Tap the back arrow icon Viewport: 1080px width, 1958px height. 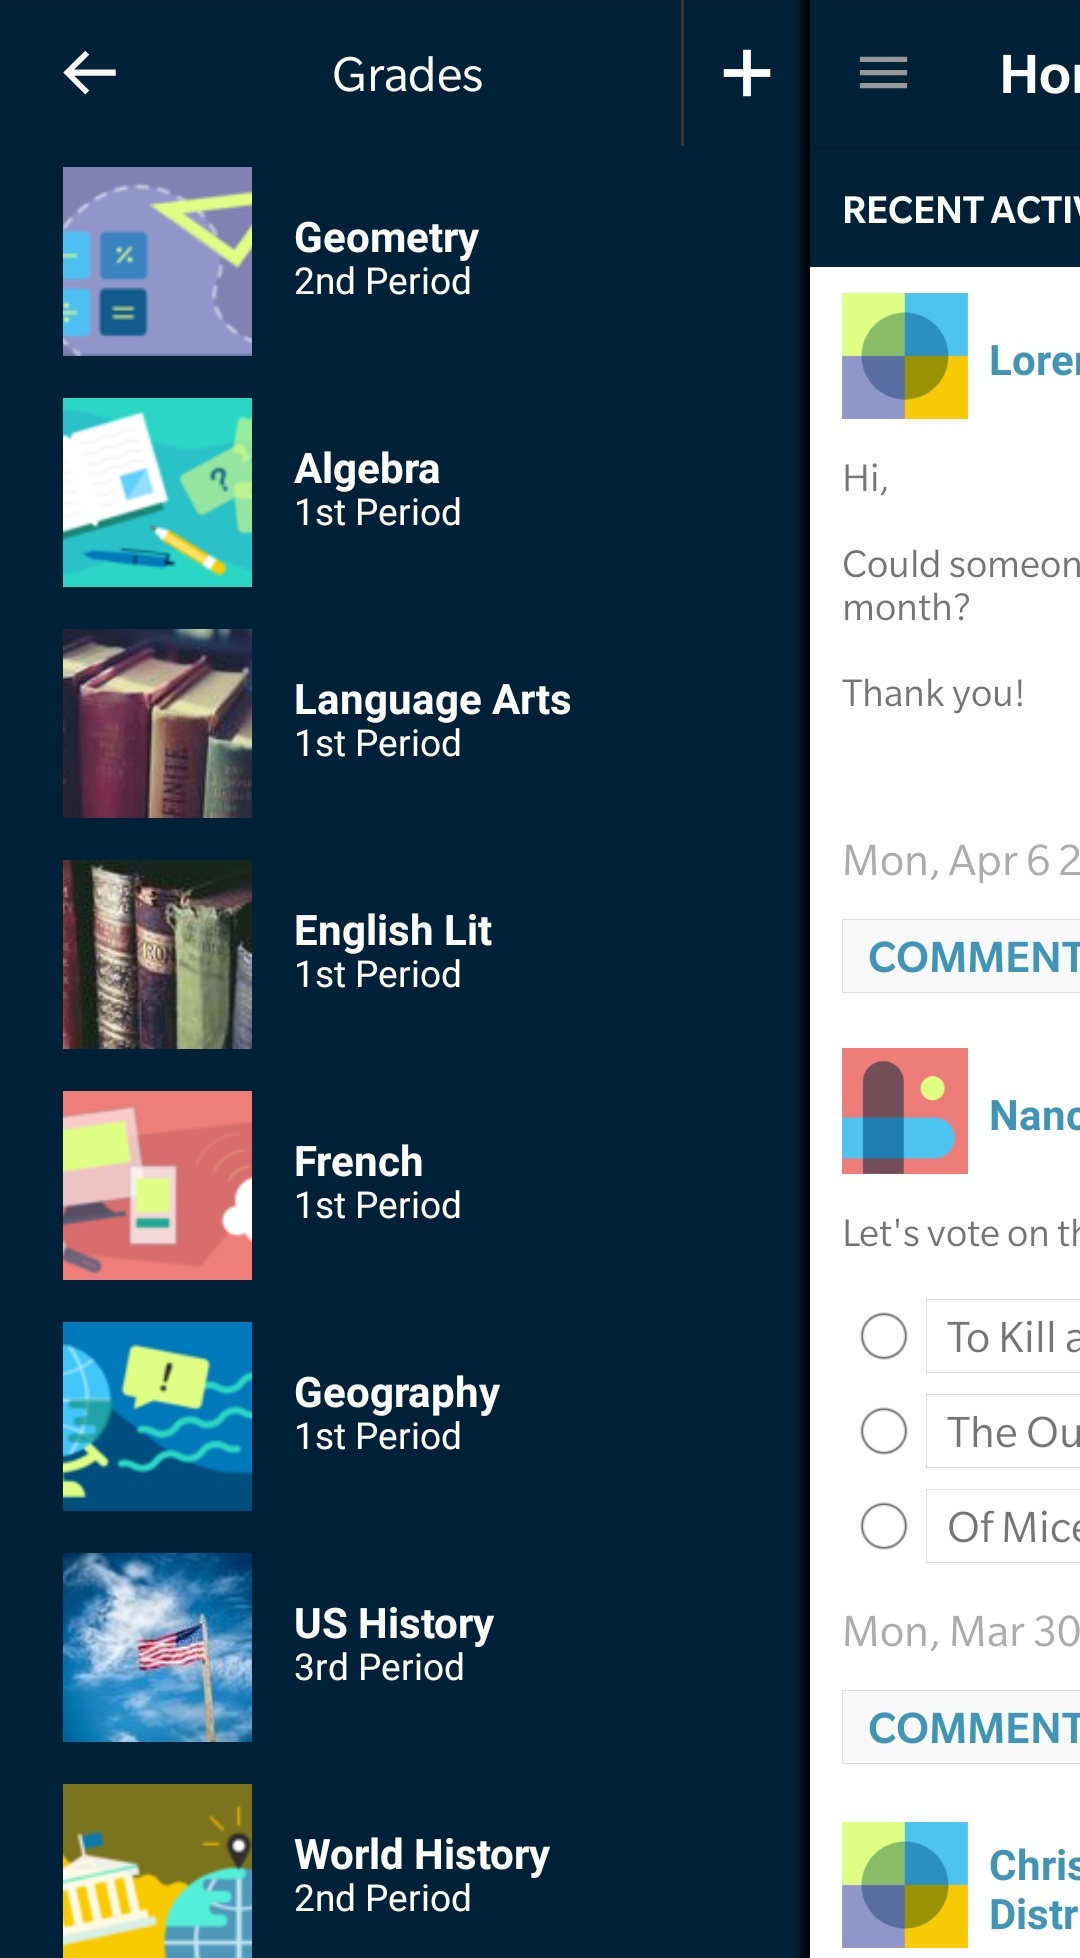(x=90, y=73)
